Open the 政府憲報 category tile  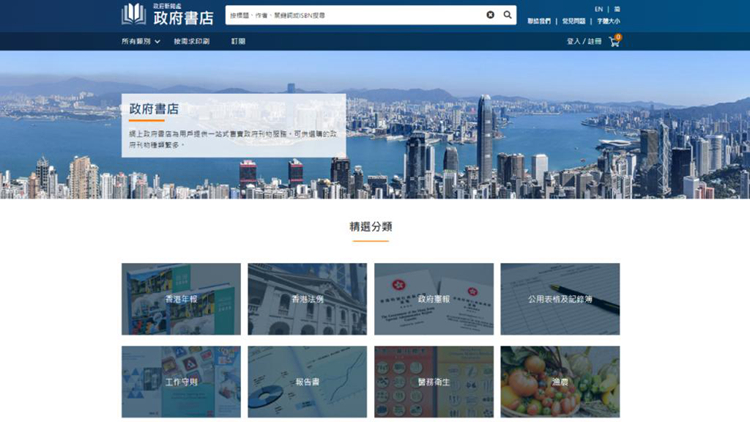pos(434,299)
